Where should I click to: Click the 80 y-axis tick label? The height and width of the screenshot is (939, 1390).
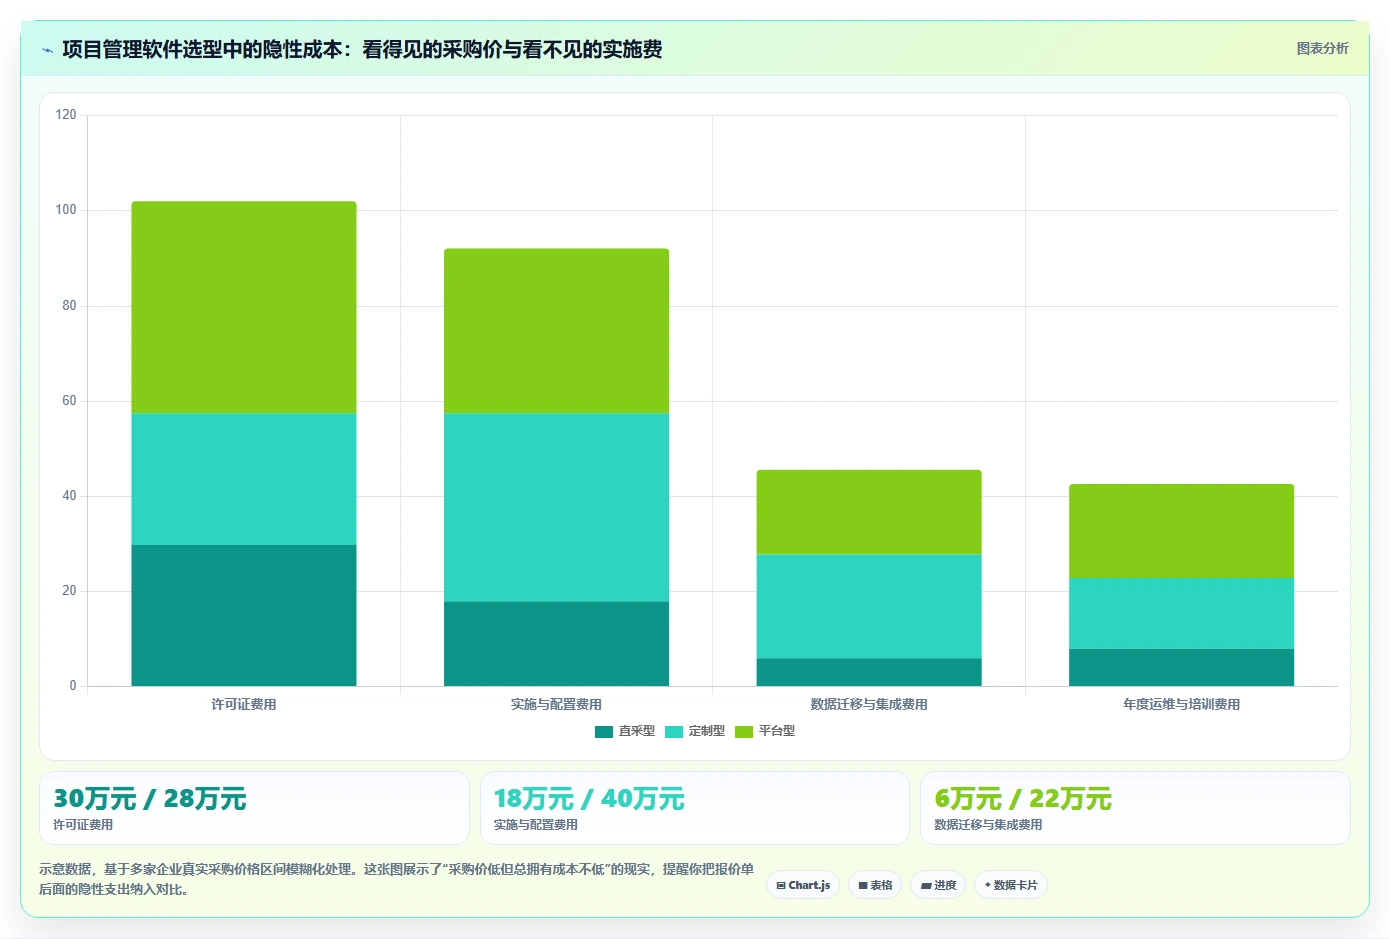coord(69,306)
